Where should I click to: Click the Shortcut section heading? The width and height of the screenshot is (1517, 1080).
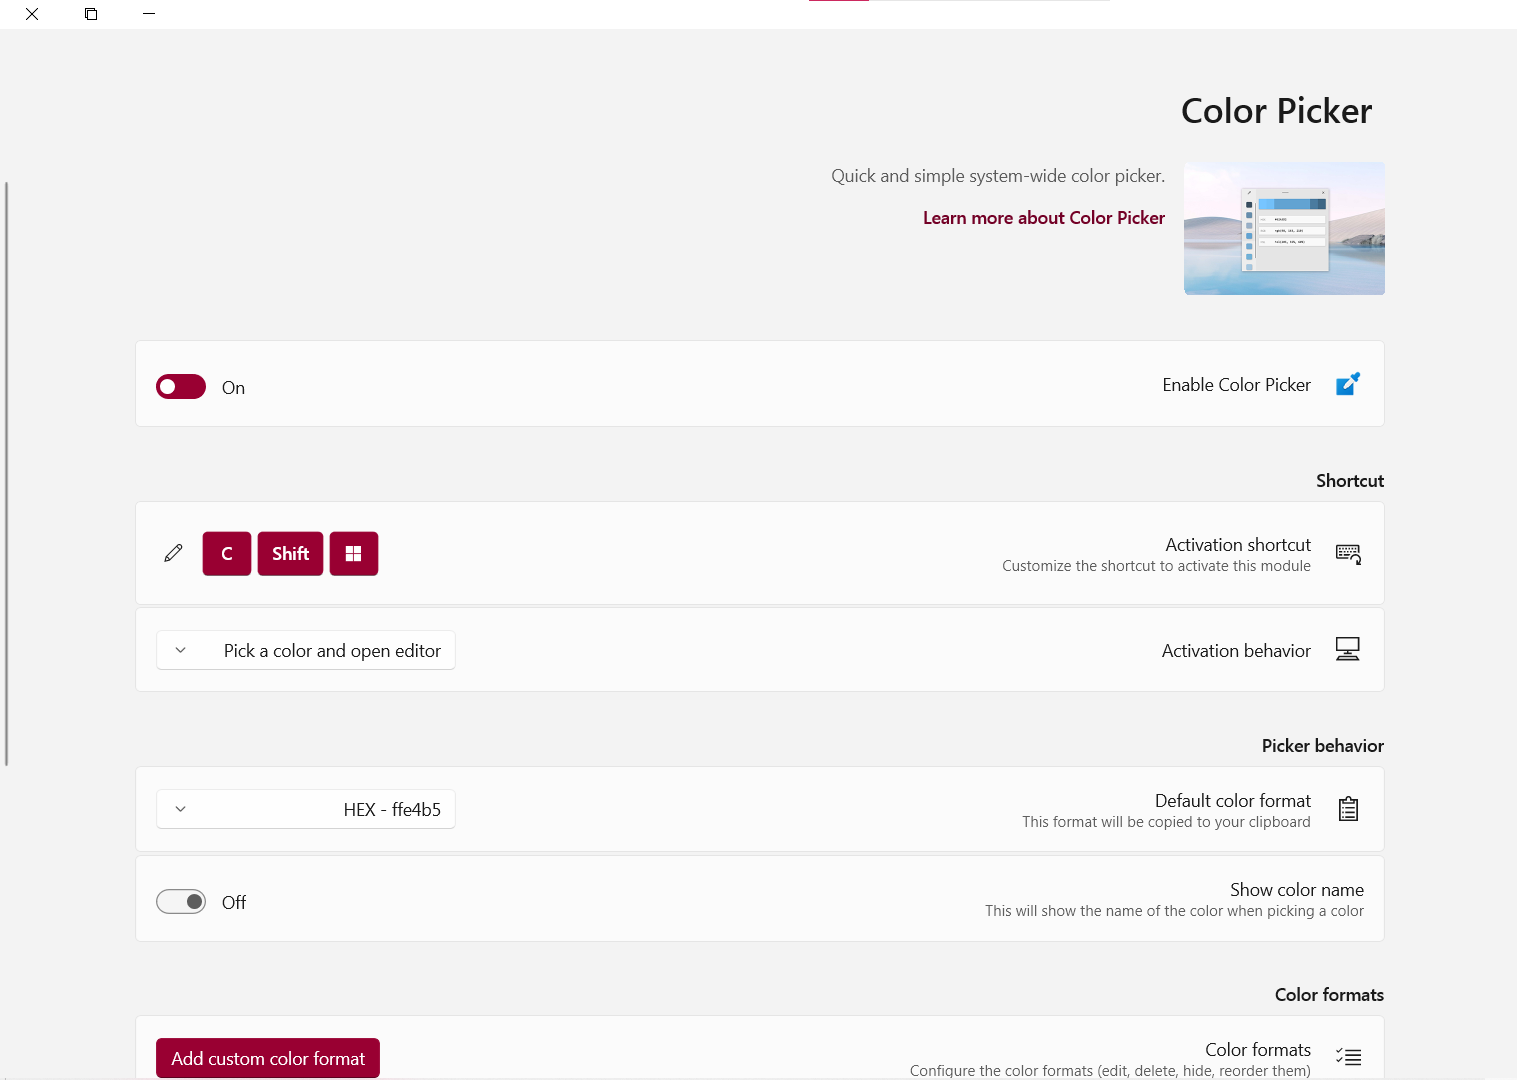point(1350,481)
